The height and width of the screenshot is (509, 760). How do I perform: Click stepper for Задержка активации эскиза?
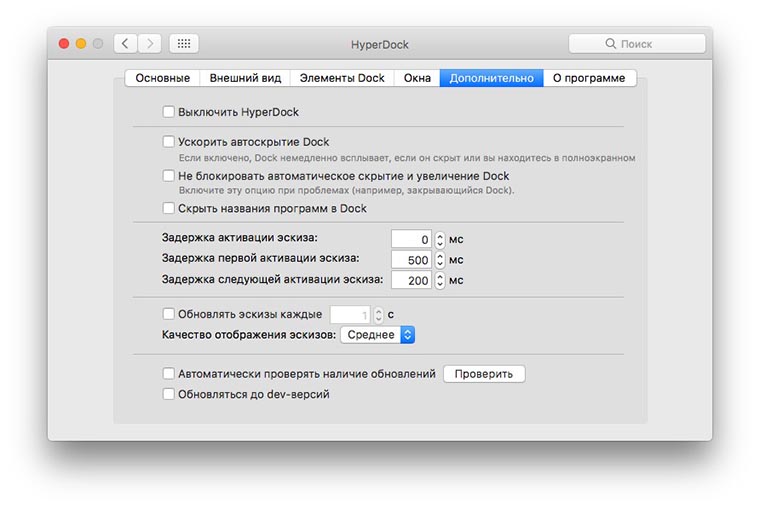pos(440,239)
